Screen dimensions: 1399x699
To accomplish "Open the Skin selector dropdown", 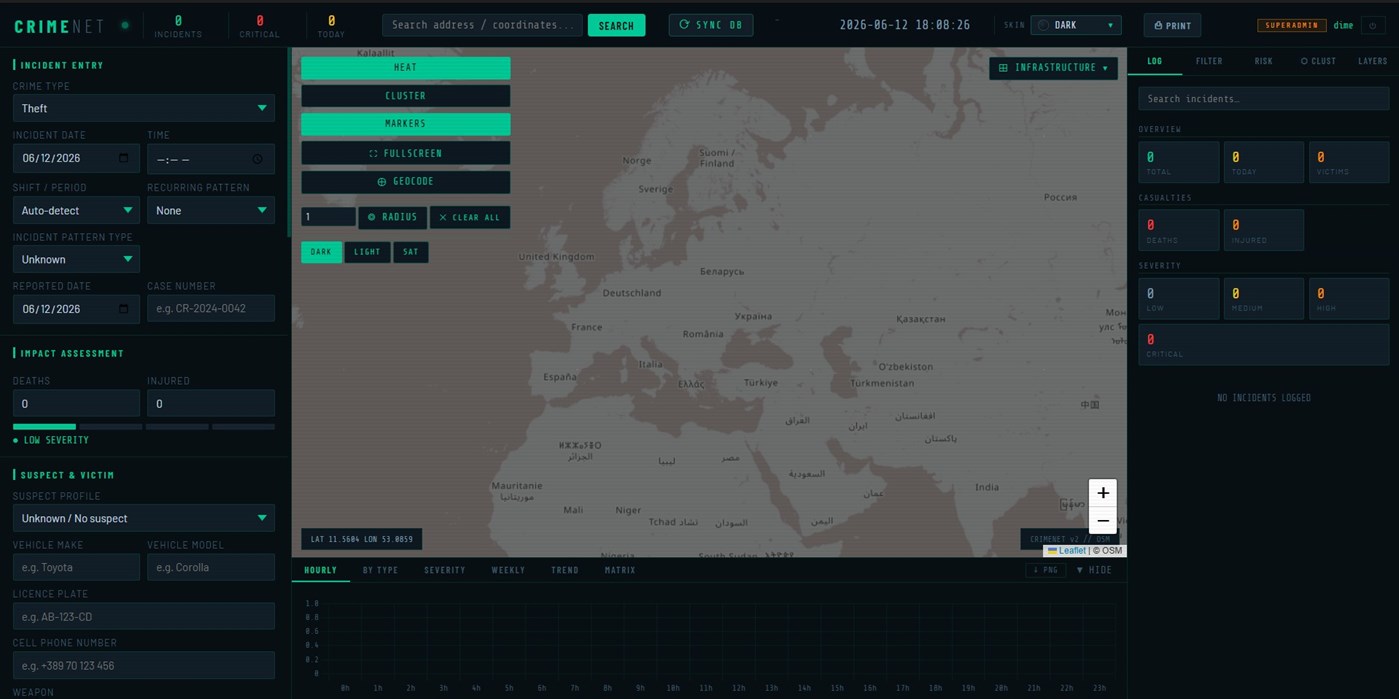I will (x=1076, y=25).
